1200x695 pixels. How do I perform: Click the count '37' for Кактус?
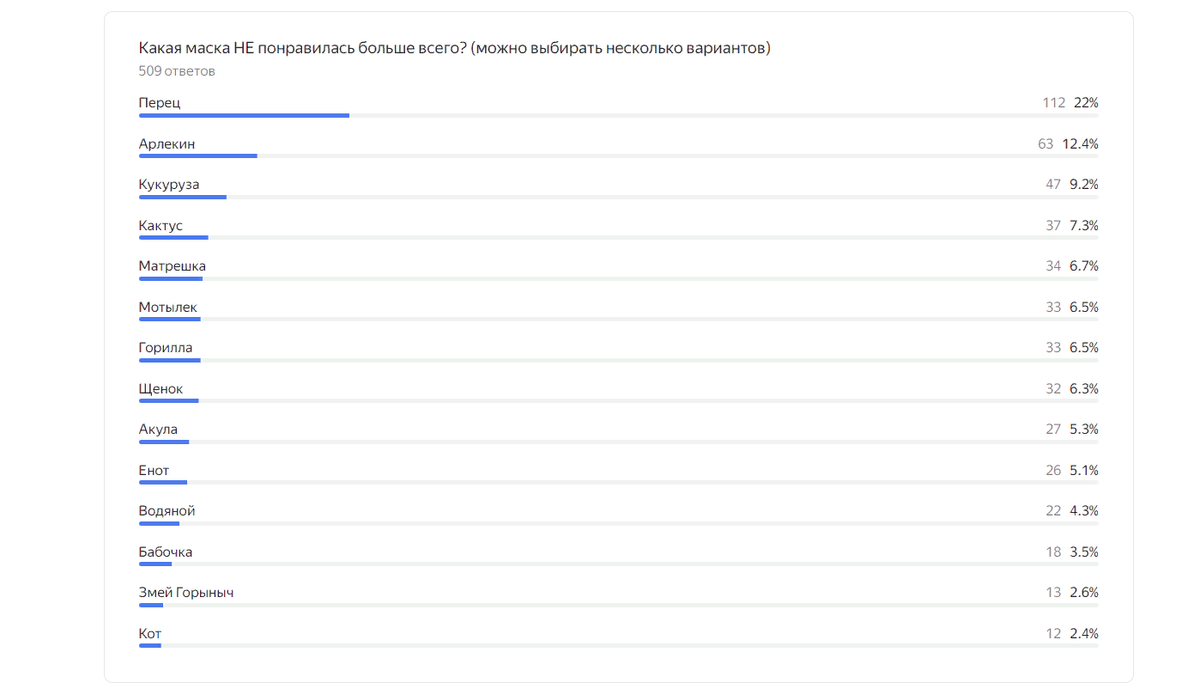point(1053,226)
